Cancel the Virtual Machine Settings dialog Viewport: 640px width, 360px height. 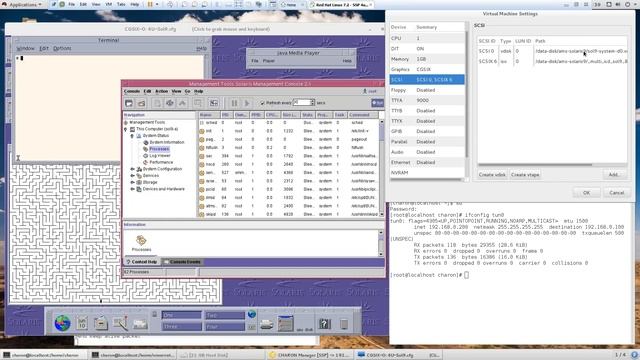click(617, 193)
